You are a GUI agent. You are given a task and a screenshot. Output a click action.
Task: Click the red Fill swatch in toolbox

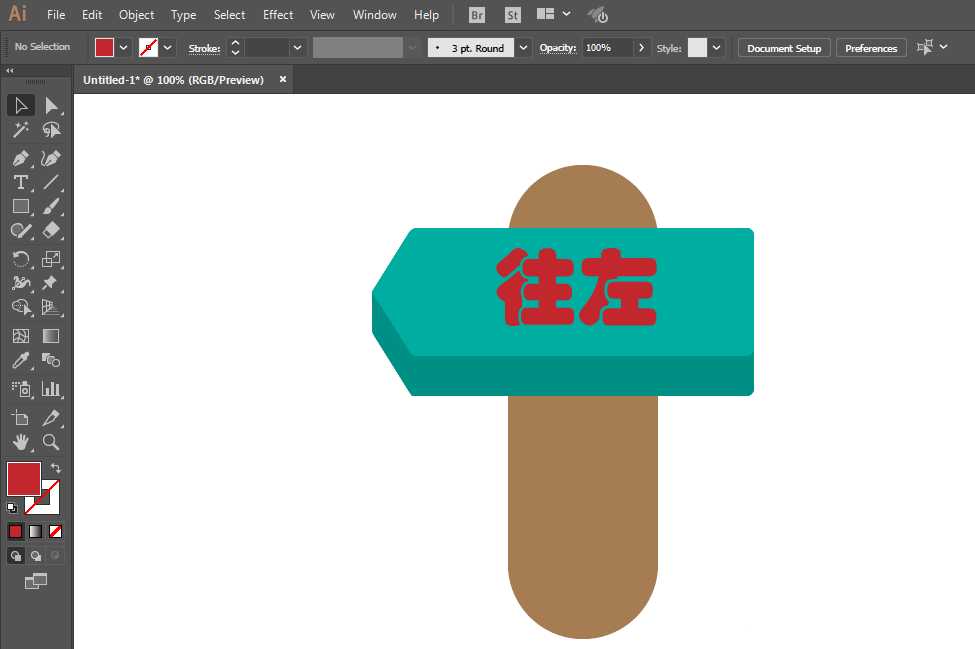[24, 478]
